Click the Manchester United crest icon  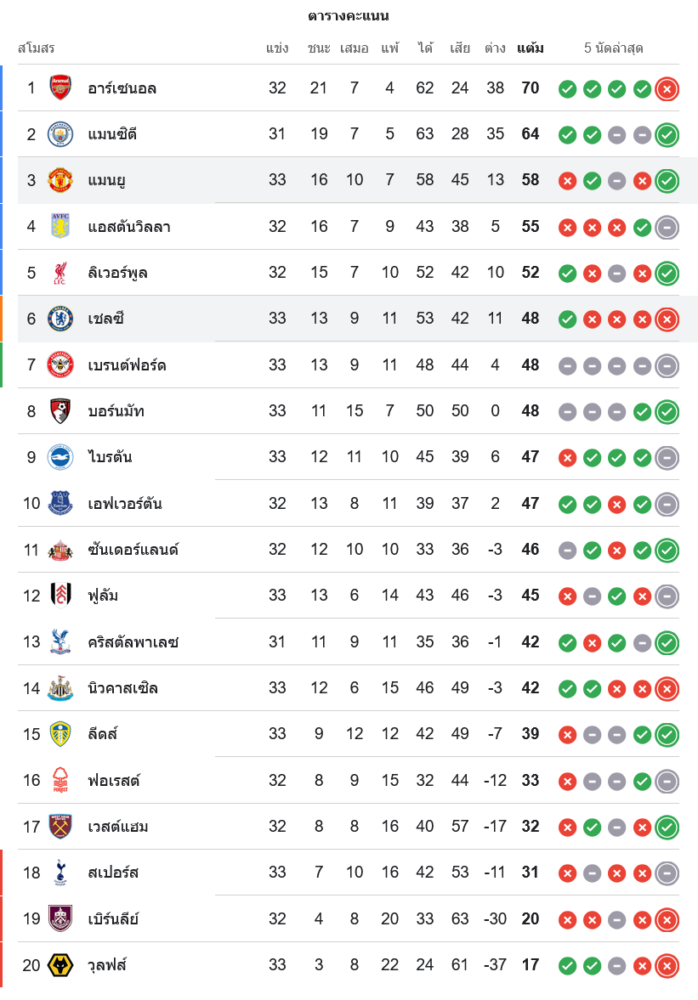pyautogui.click(x=61, y=180)
